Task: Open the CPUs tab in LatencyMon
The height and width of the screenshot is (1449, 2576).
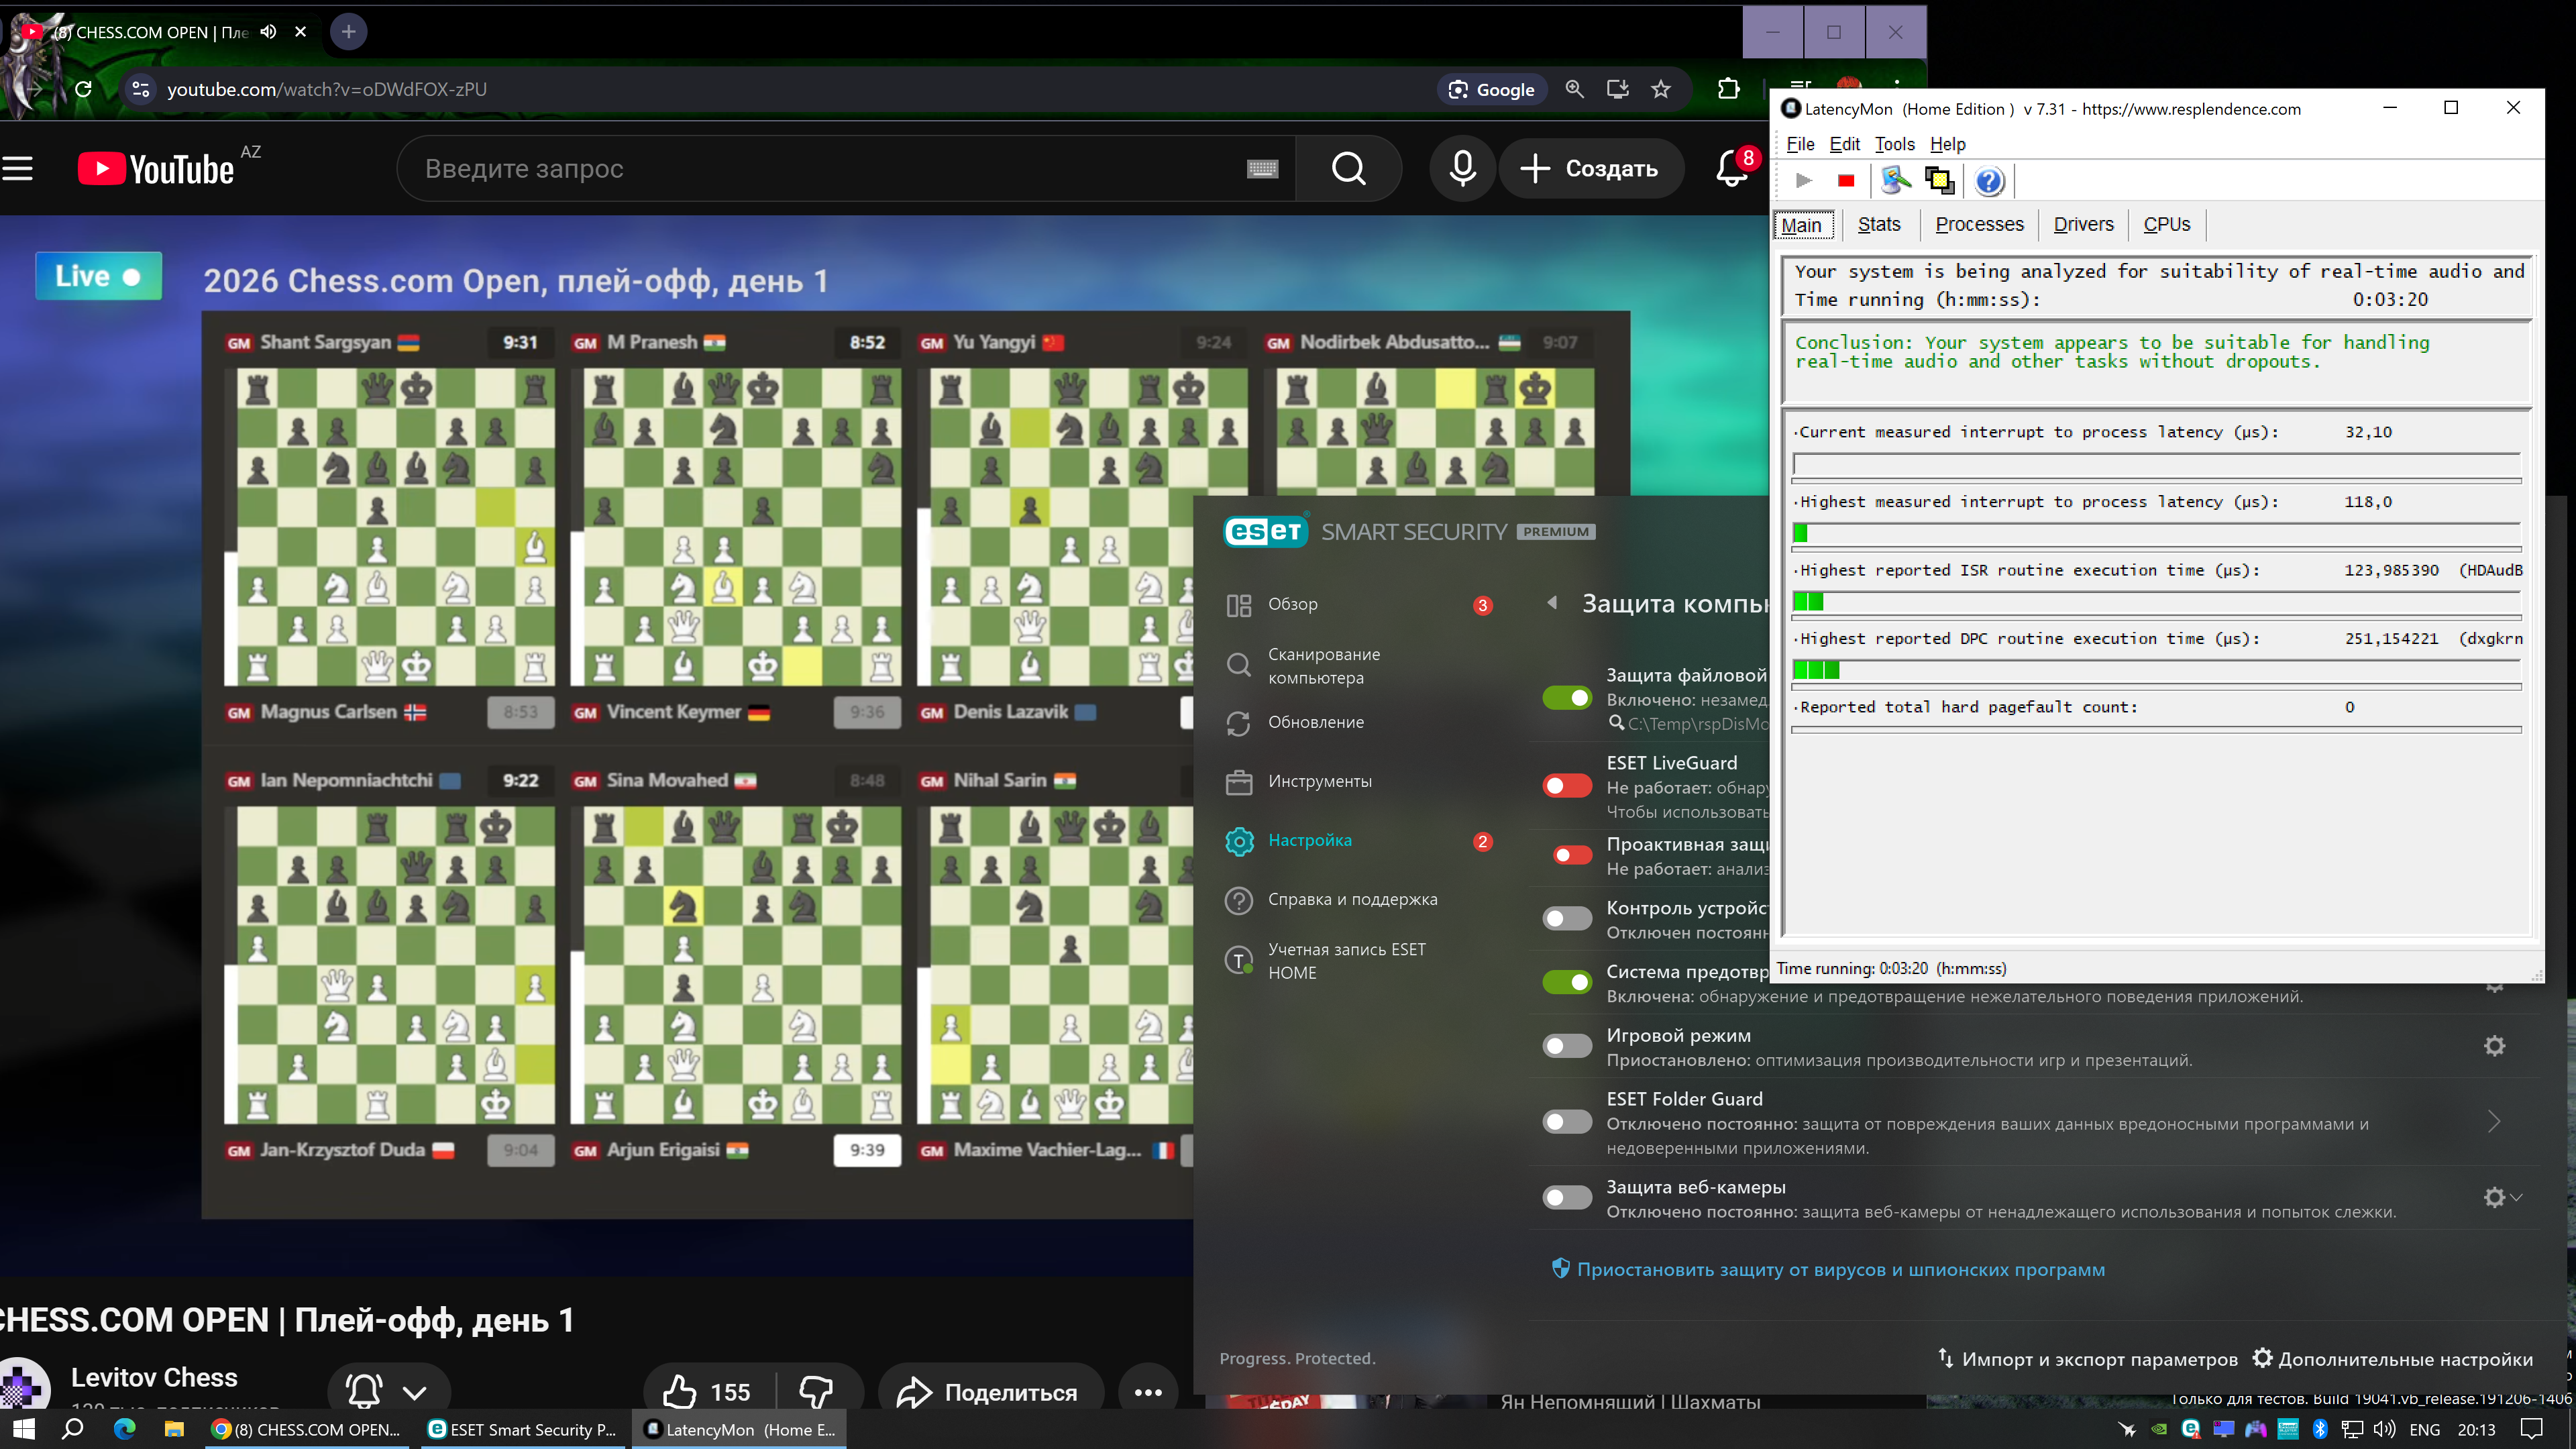Action: [2166, 225]
